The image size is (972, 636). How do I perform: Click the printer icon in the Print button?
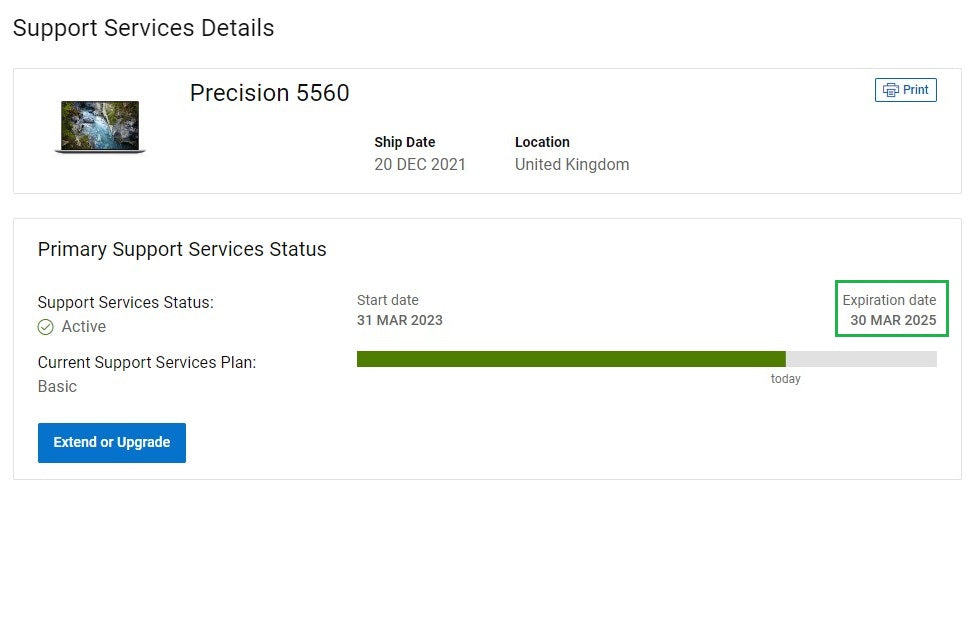click(890, 90)
